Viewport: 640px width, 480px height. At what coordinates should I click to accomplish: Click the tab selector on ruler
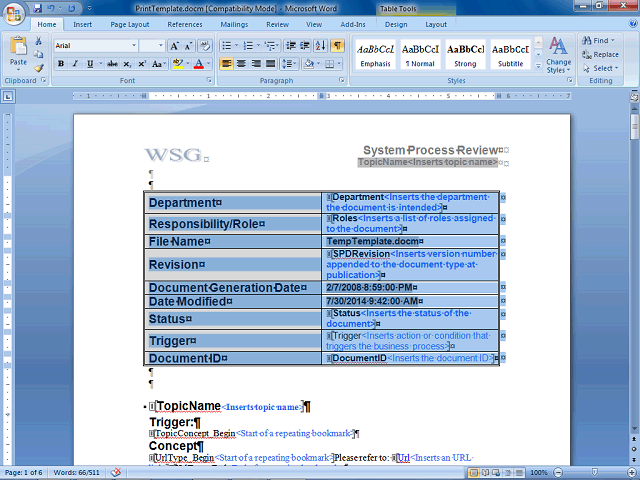tap(8, 97)
